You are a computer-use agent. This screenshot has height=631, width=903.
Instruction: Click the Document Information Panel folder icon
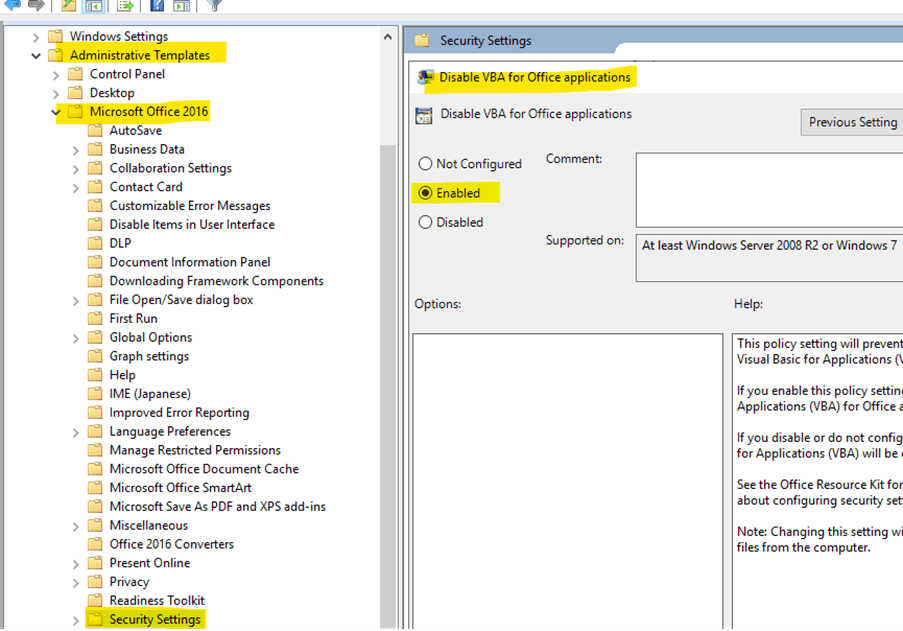(x=95, y=262)
